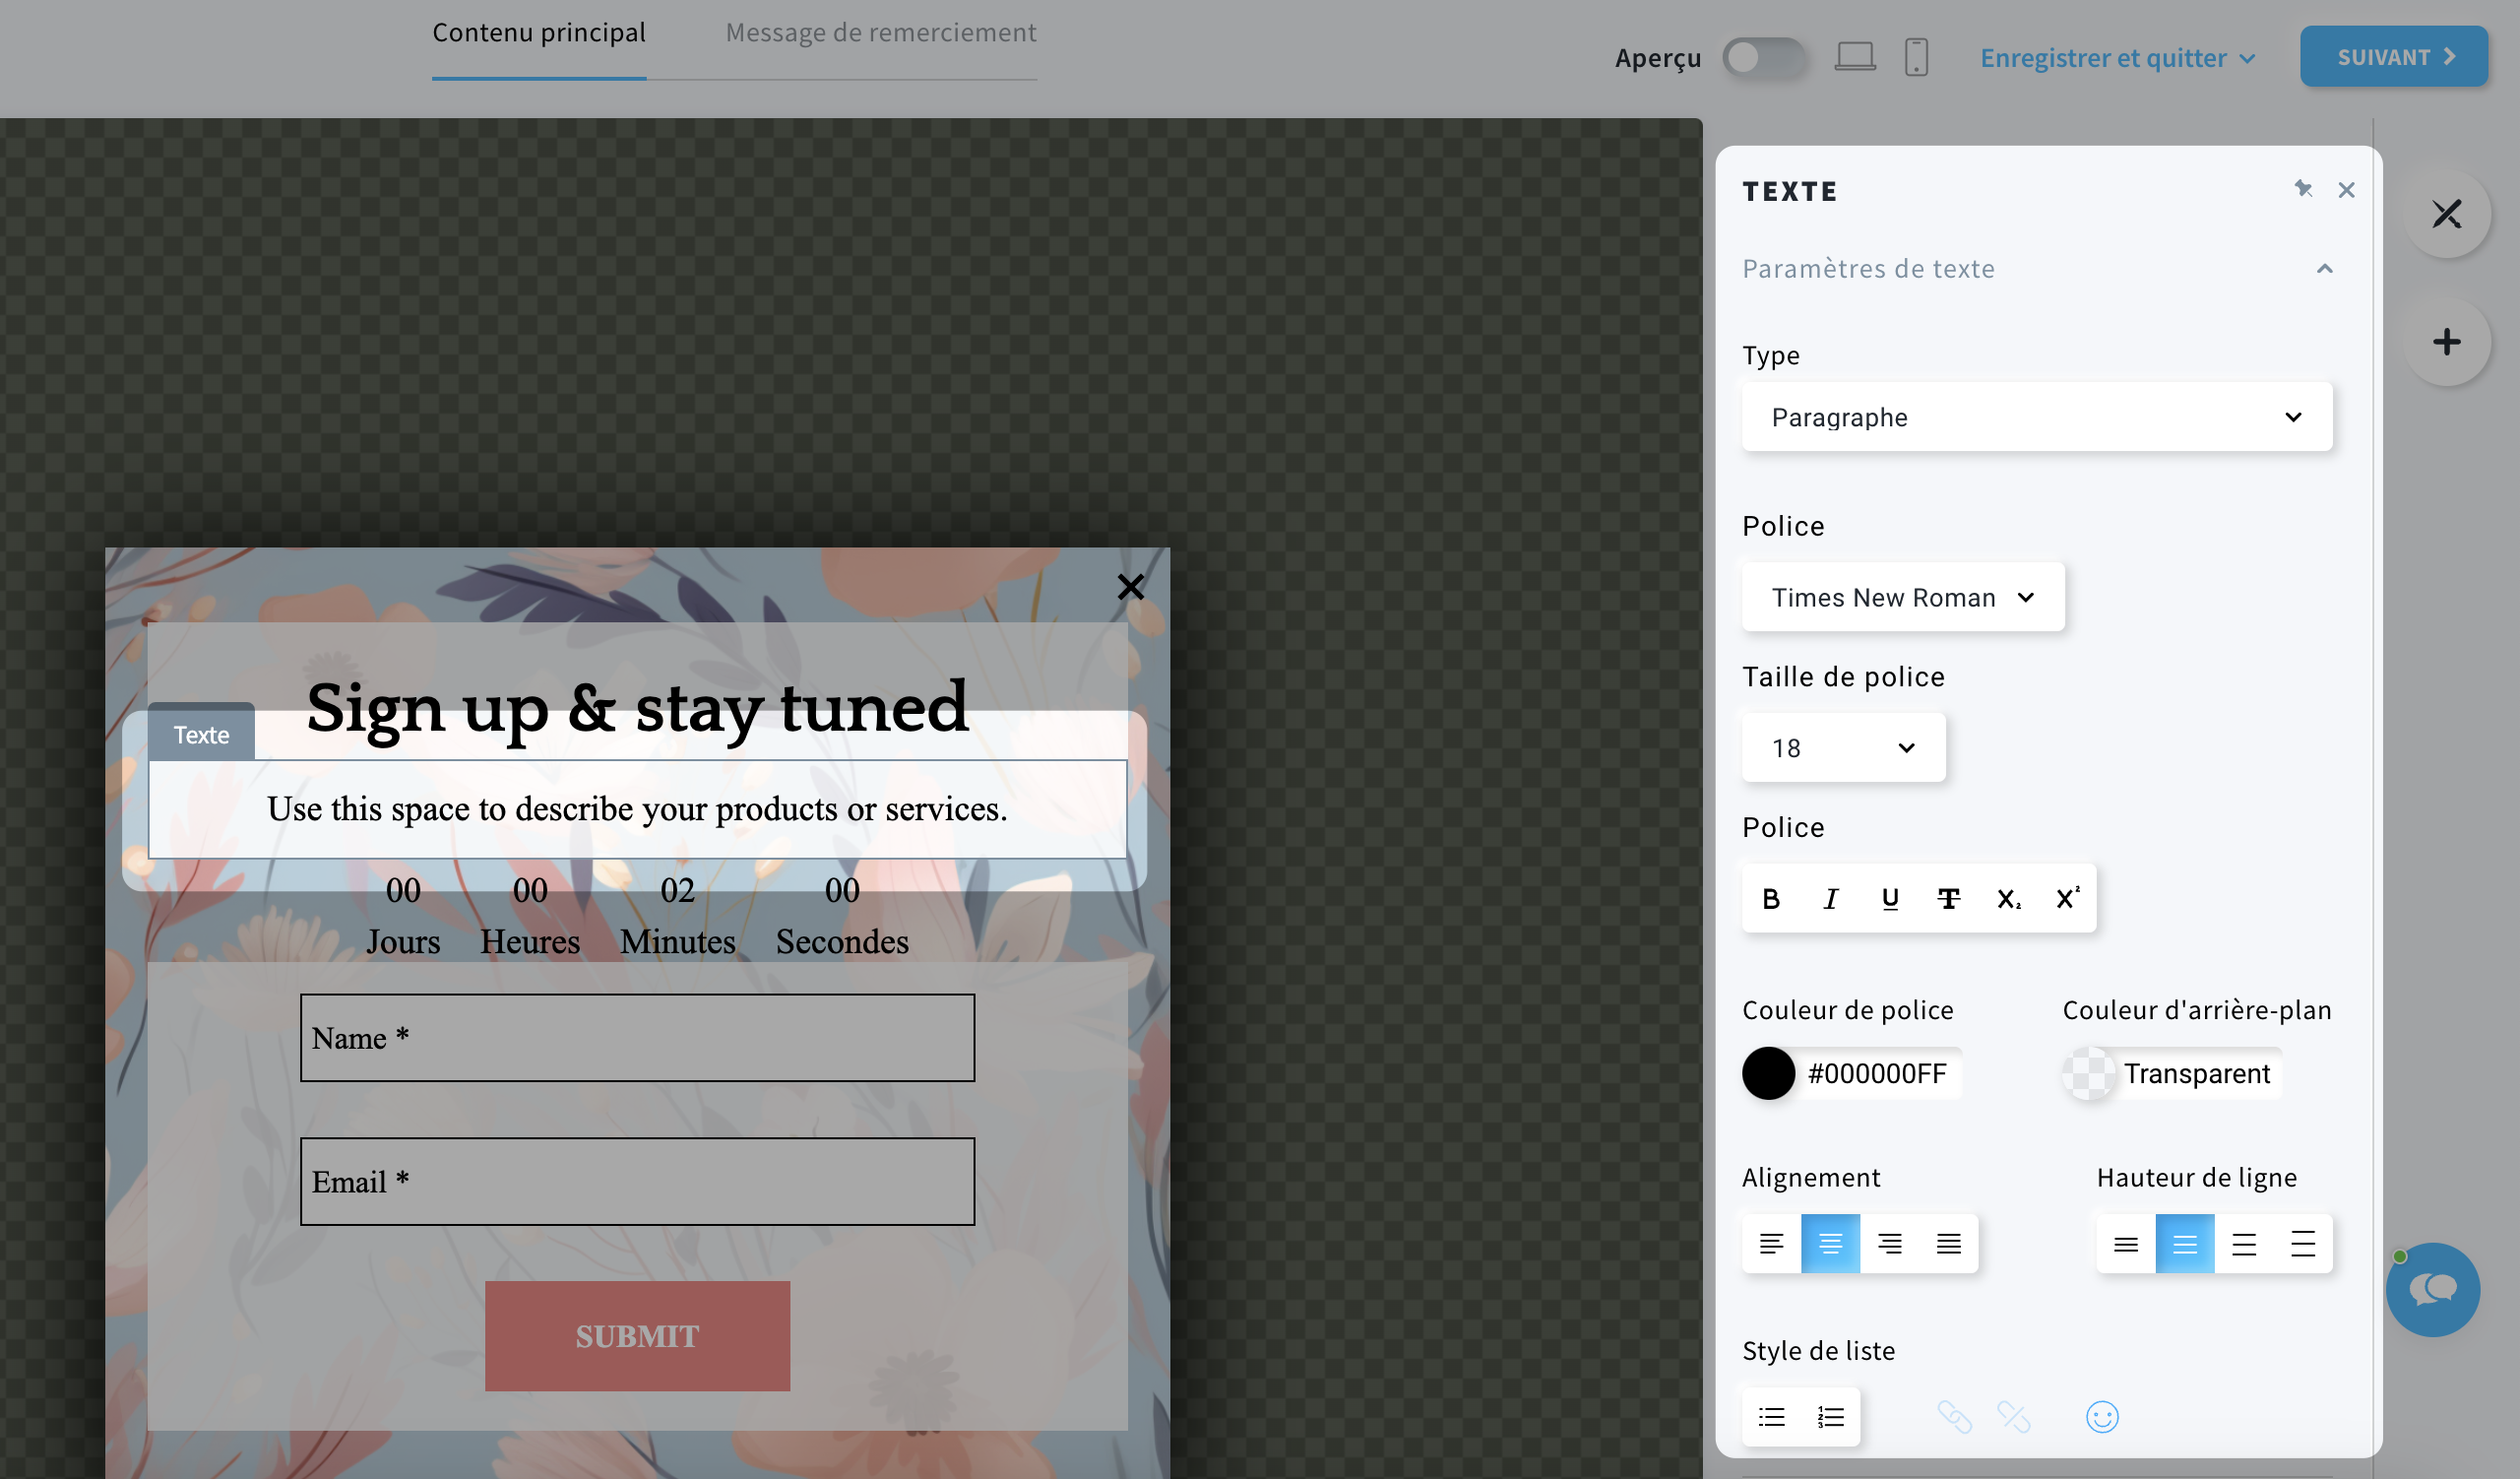
Task: Open the Police font dropdown
Action: click(x=1903, y=595)
